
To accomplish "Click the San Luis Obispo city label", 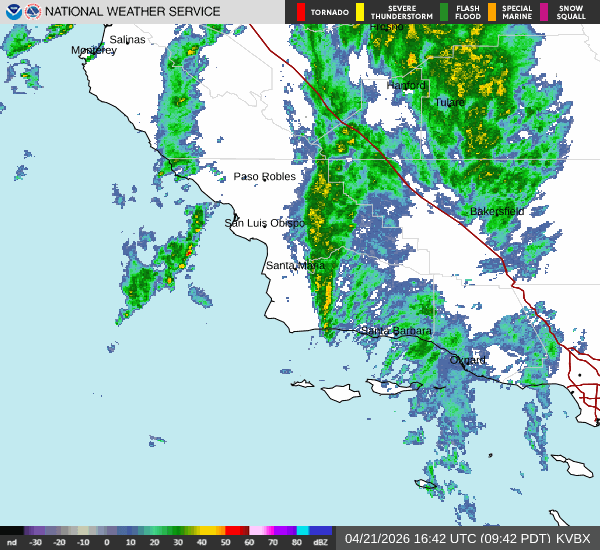I will (x=264, y=223).
